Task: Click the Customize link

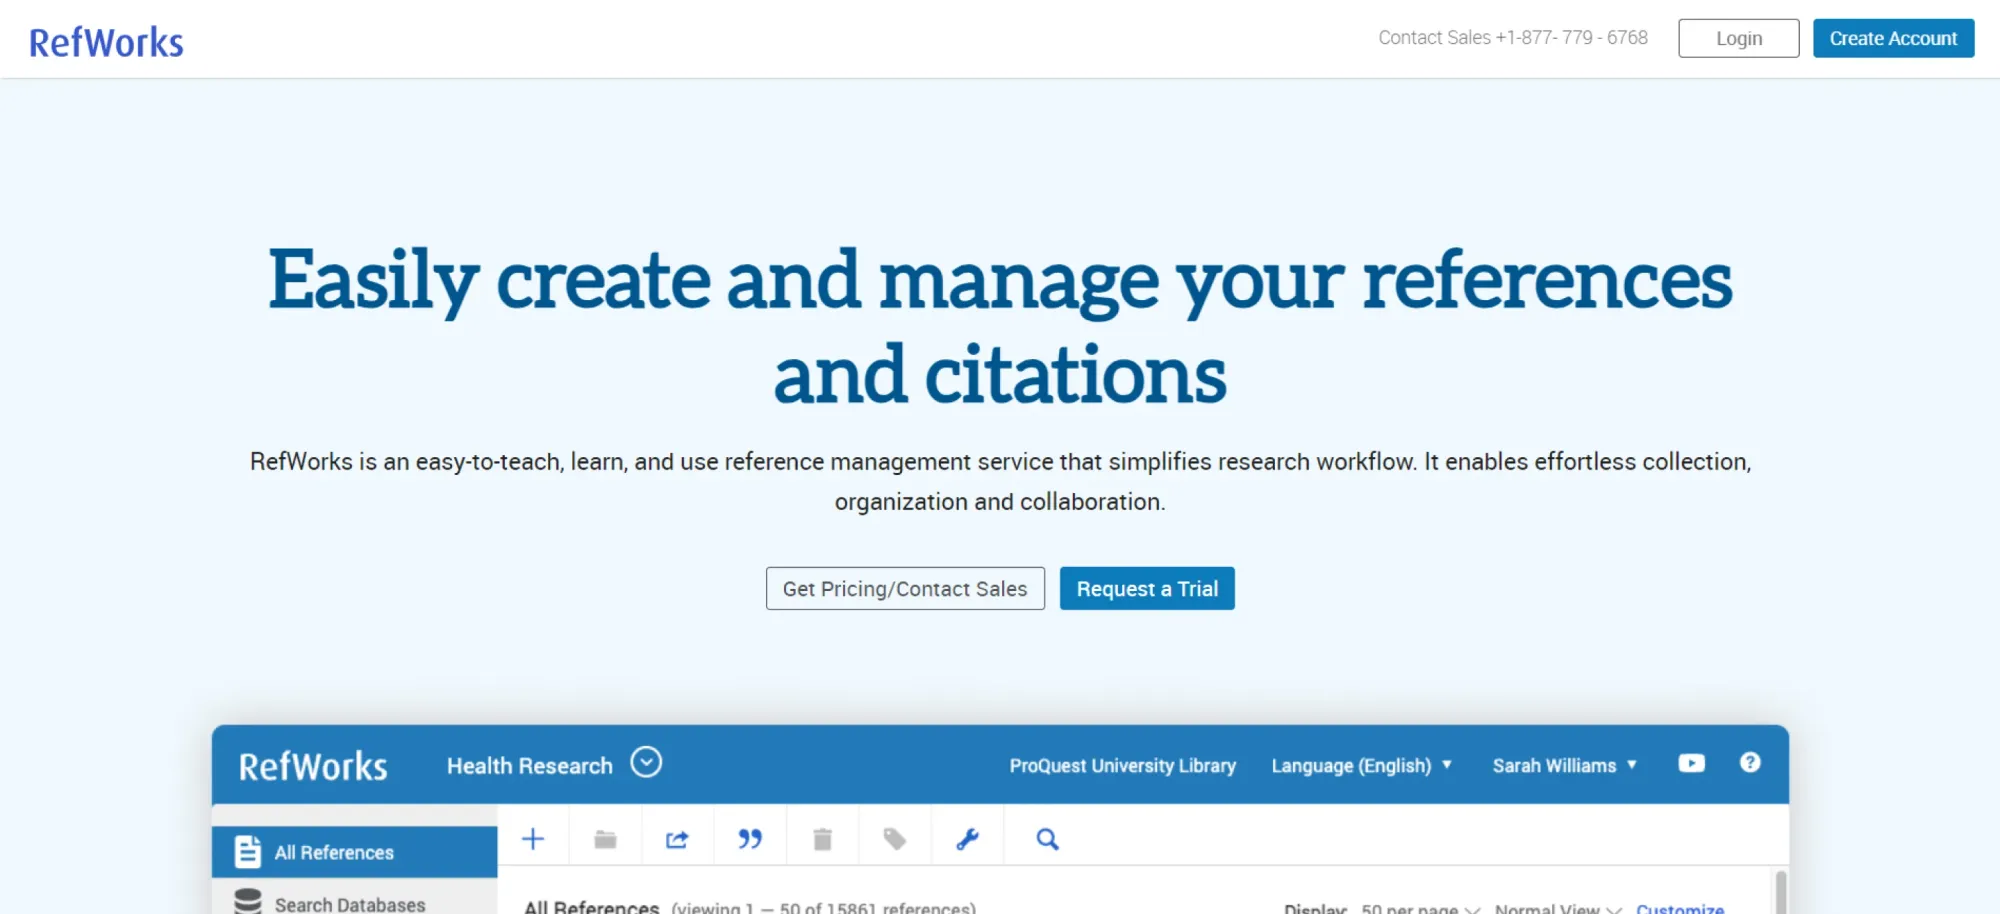Action: tap(1680, 908)
